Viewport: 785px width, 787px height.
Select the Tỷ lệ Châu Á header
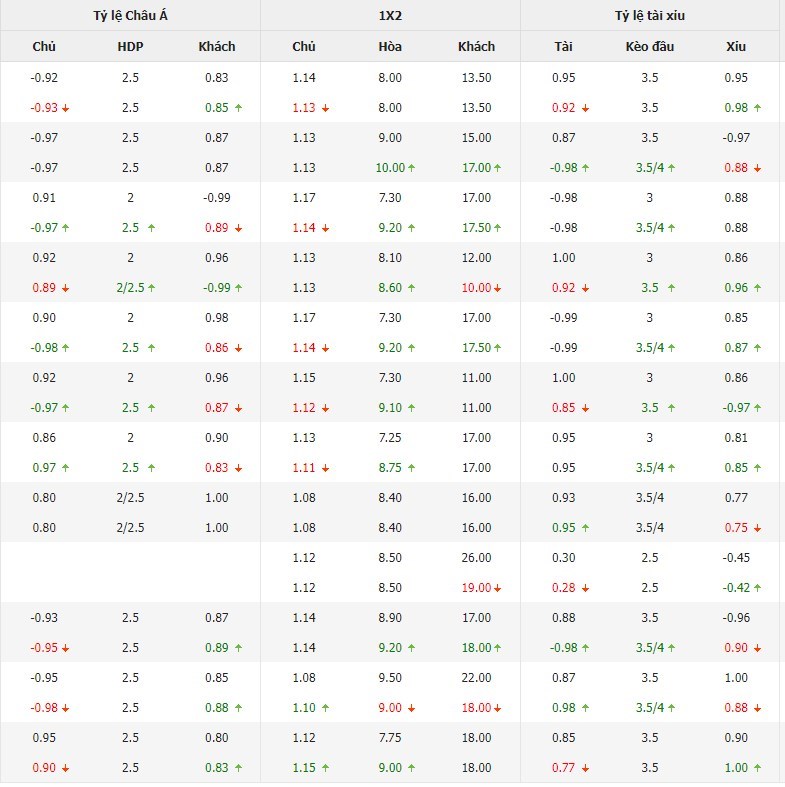[130, 15]
